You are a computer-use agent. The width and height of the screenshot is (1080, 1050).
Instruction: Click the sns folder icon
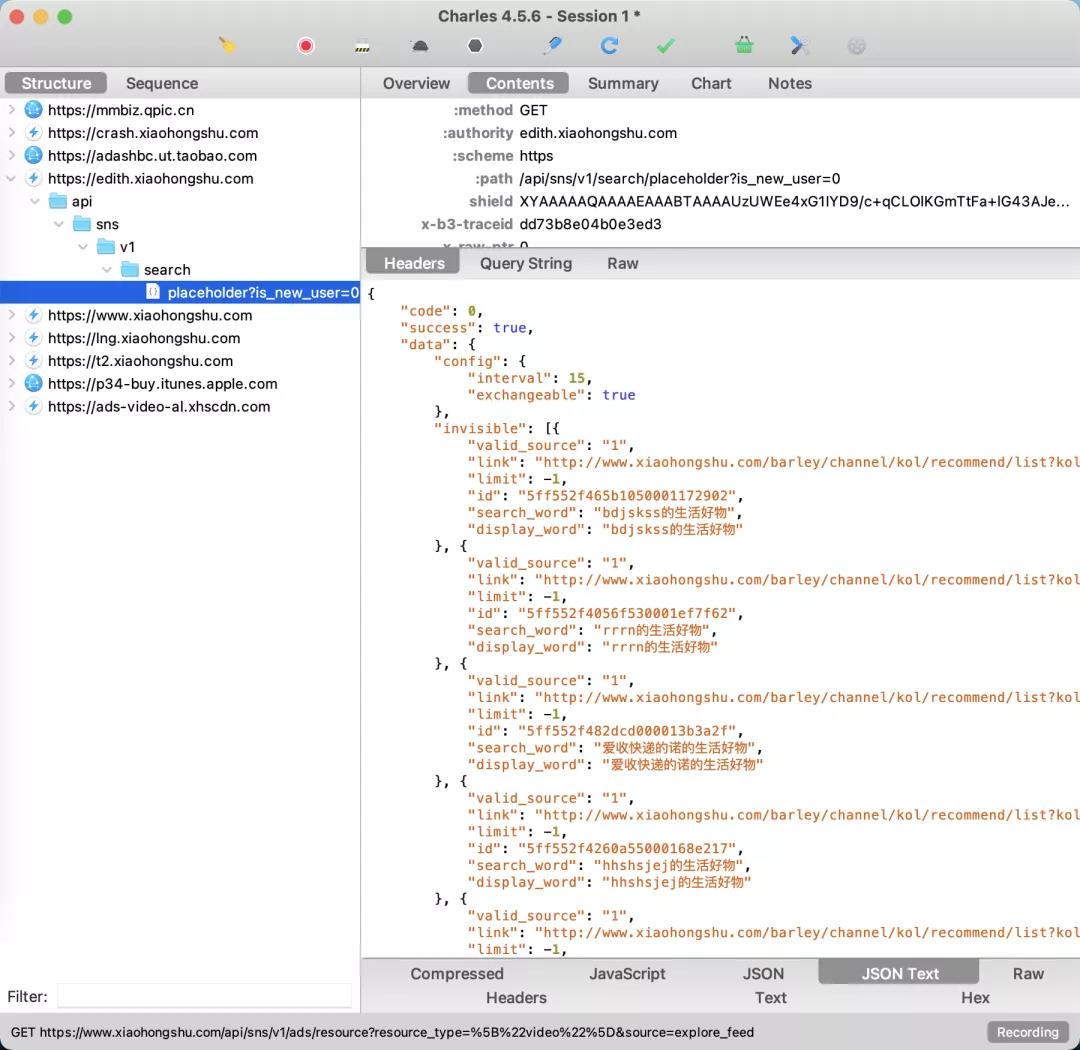pyautogui.click(x=82, y=224)
